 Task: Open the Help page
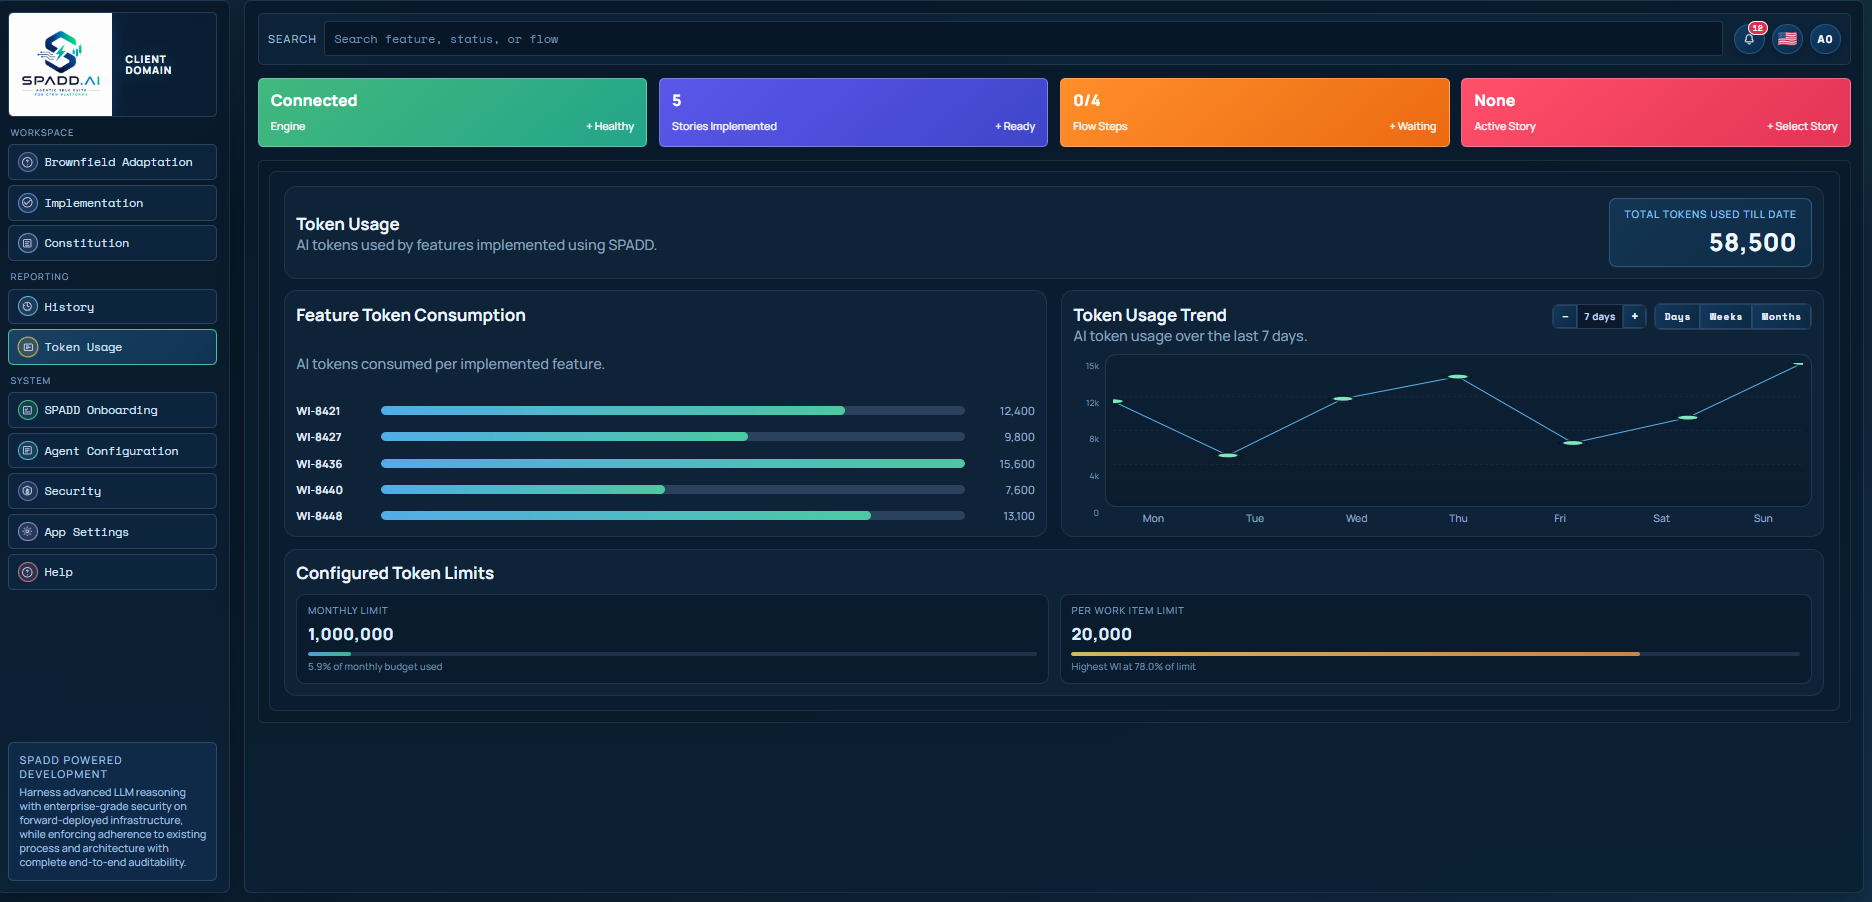pos(112,572)
